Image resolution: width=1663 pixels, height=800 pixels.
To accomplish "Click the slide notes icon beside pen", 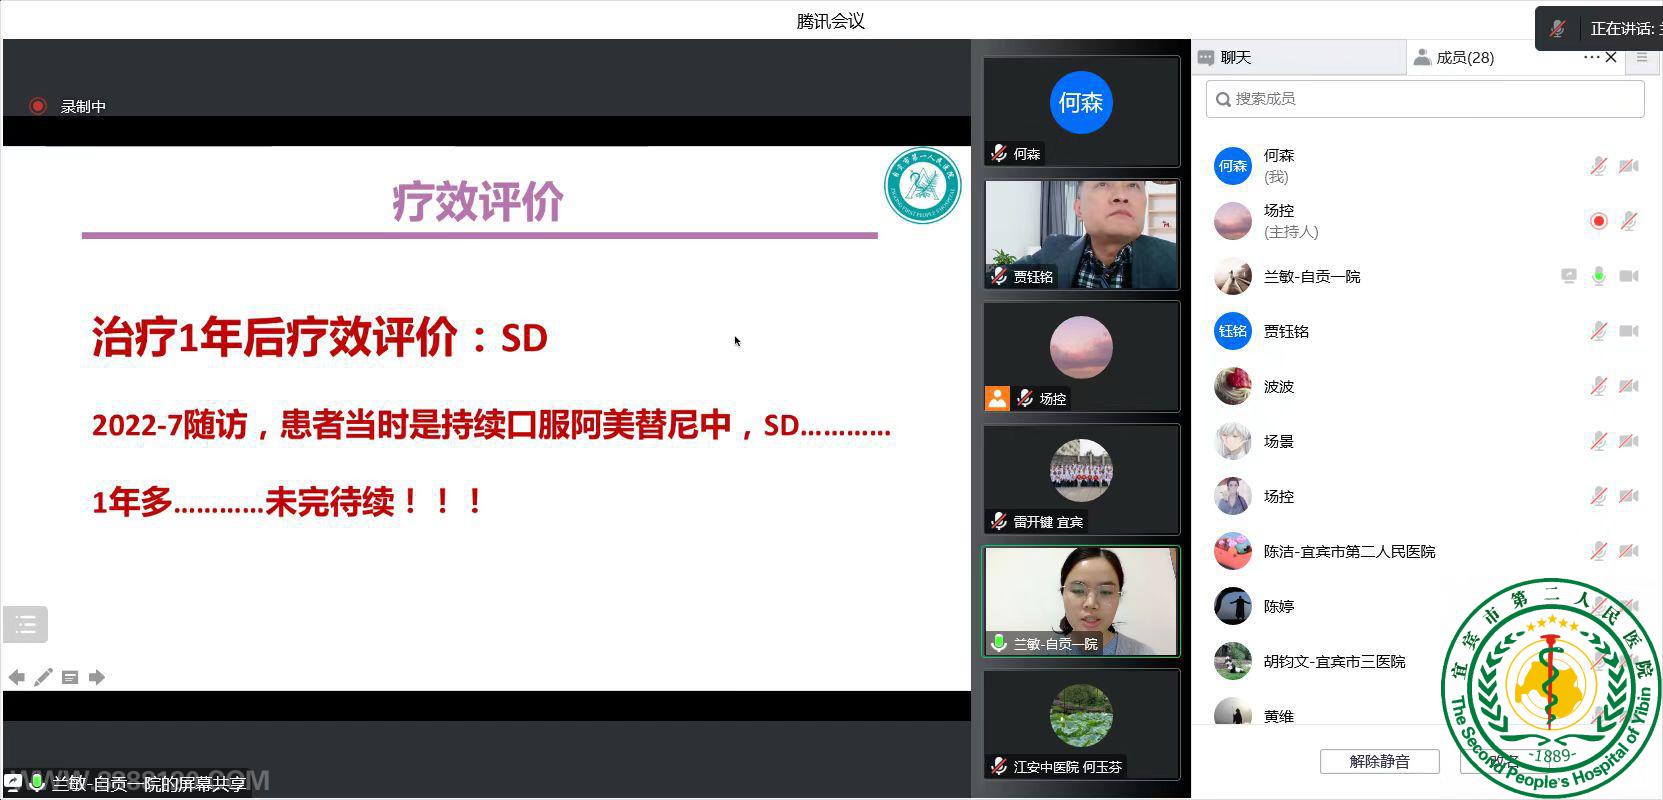I will 70,678.
